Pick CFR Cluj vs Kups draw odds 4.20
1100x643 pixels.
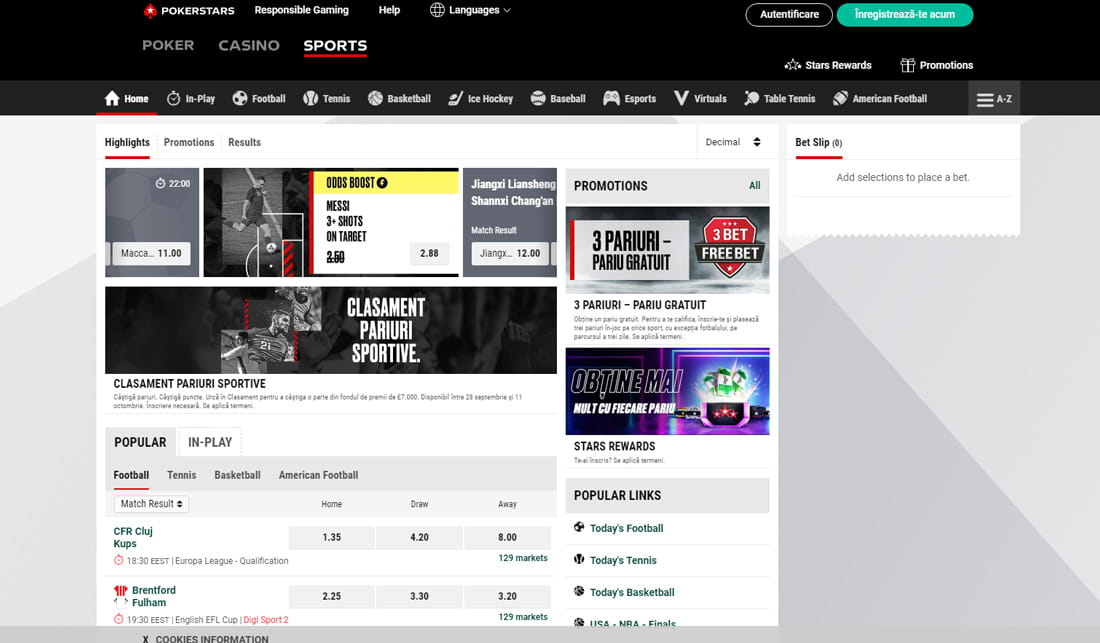(419, 537)
